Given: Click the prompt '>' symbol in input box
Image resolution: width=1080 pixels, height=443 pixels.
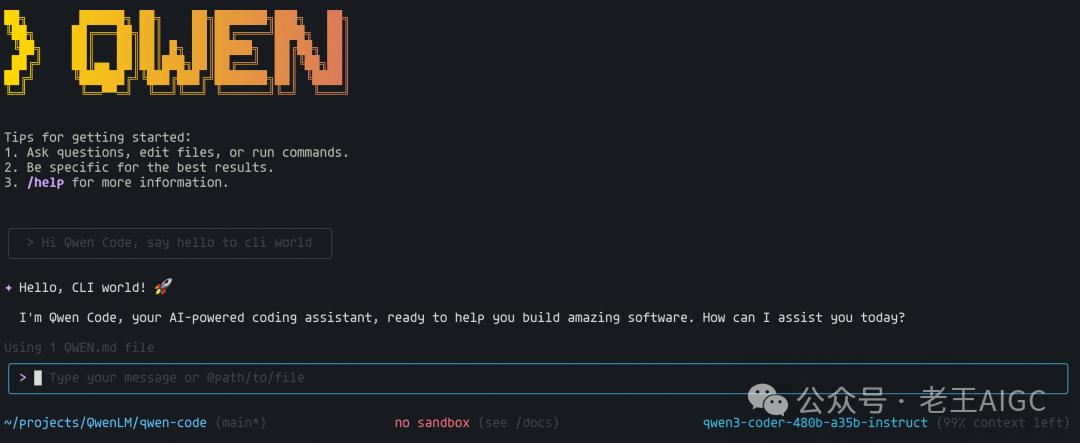Looking at the screenshot, I should [x=23, y=378].
